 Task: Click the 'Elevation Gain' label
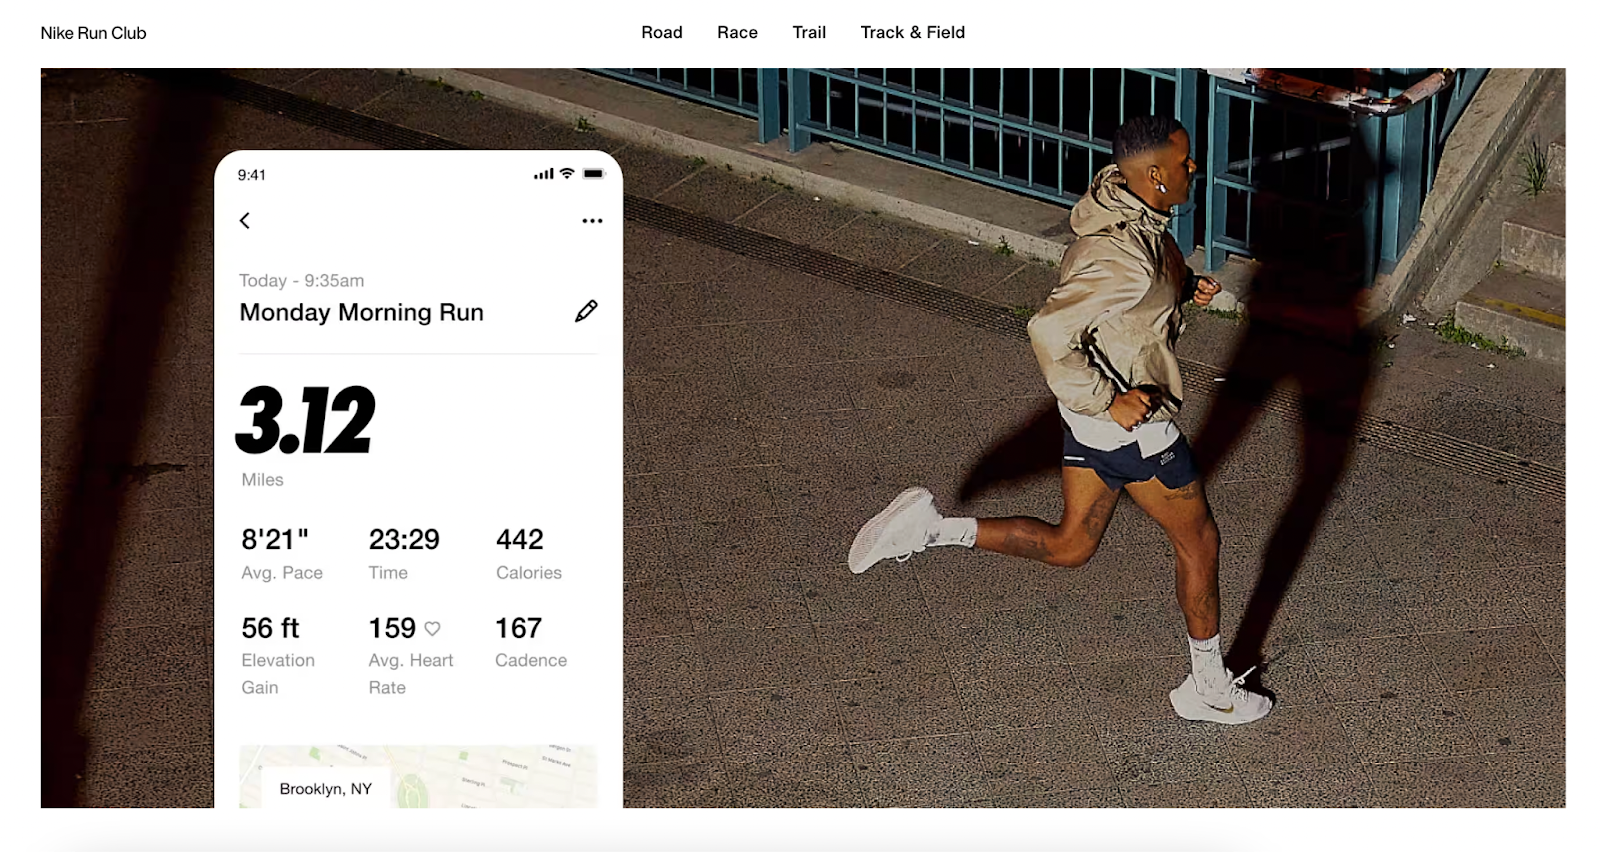click(x=278, y=674)
